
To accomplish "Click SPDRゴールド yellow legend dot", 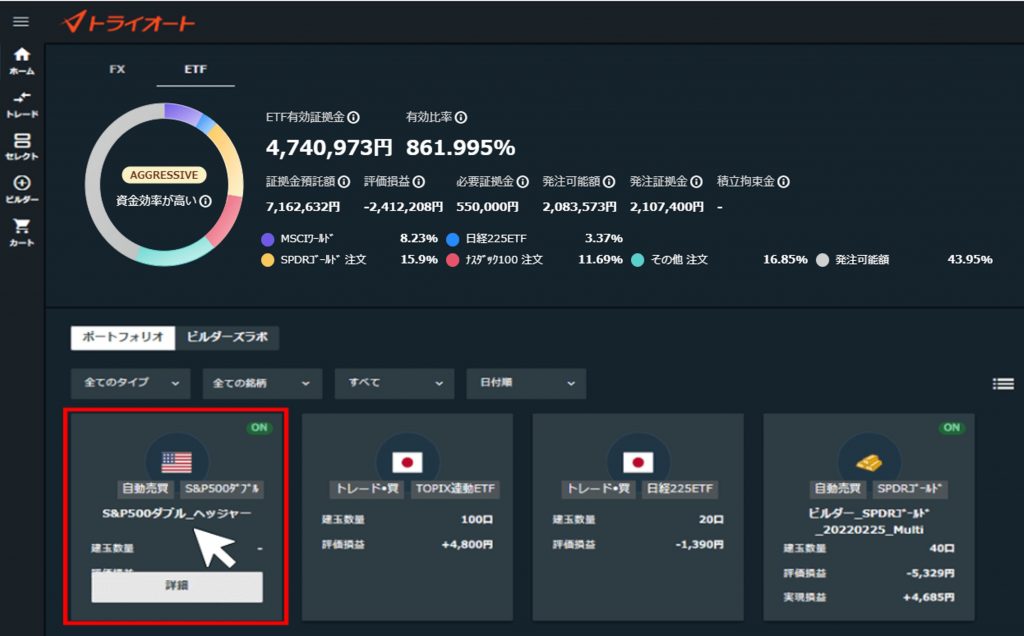I will [x=268, y=260].
